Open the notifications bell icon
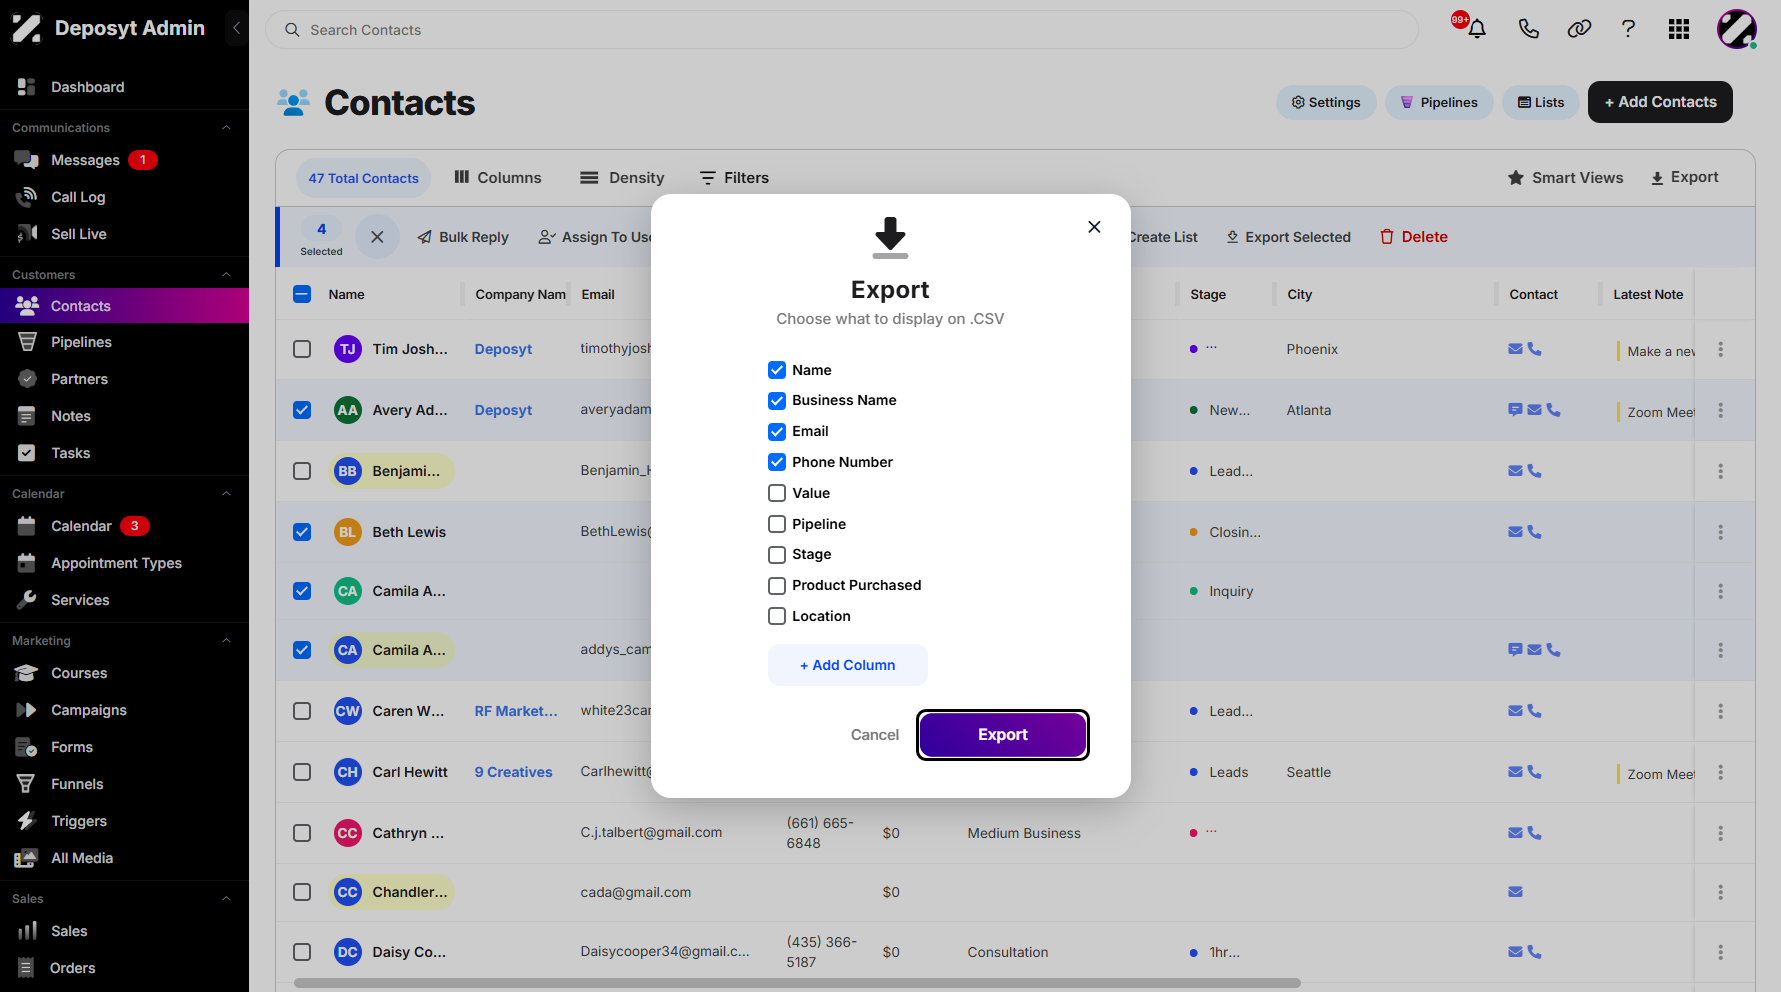Viewport: 1781px width, 992px height. point(1476,29)
